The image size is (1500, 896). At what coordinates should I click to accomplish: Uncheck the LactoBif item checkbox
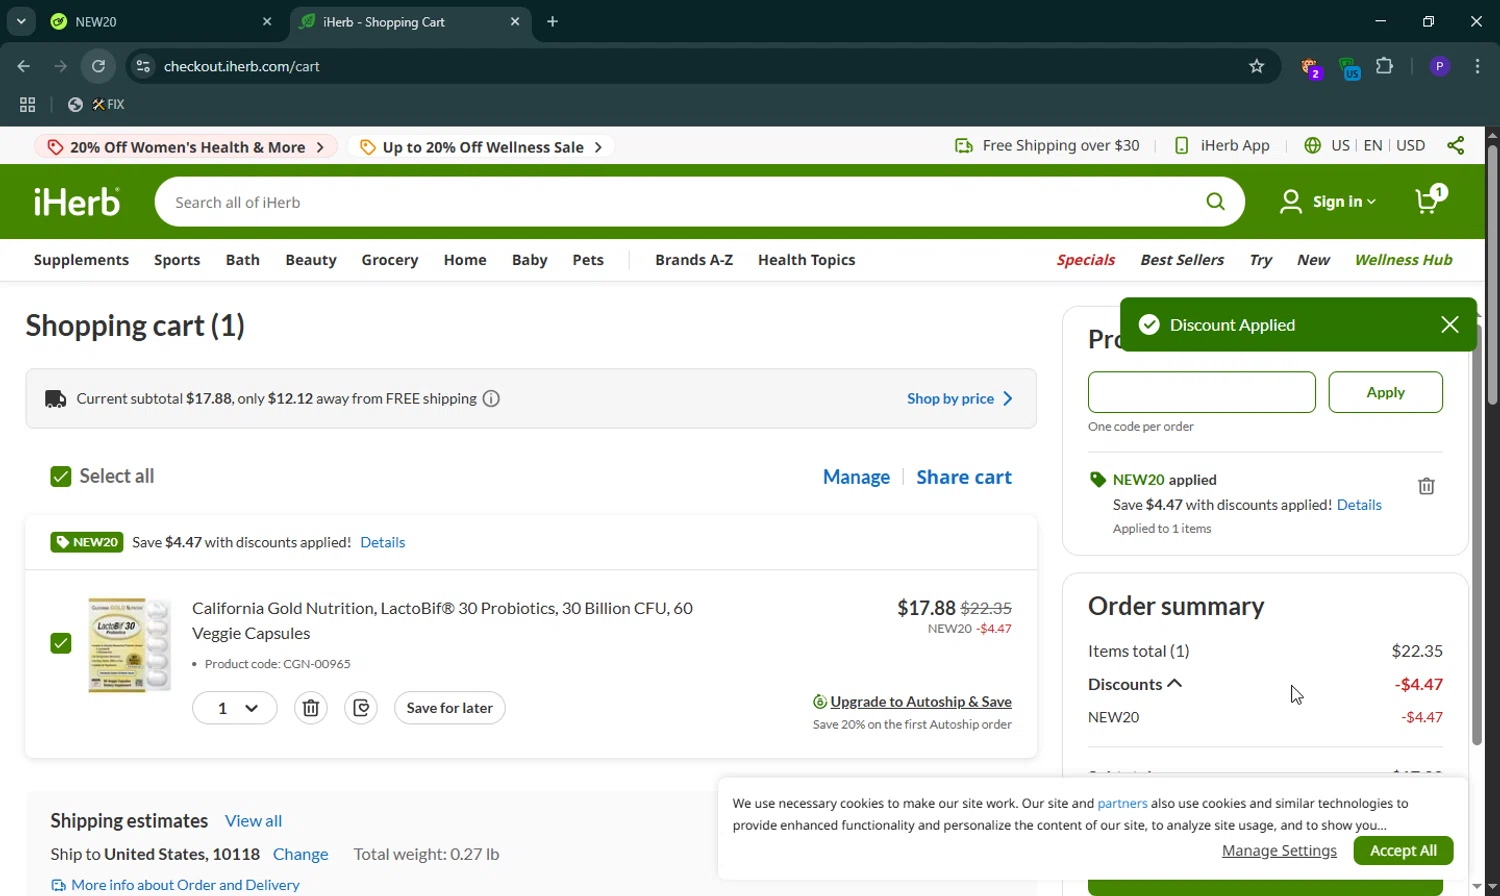tap(61, 643)
